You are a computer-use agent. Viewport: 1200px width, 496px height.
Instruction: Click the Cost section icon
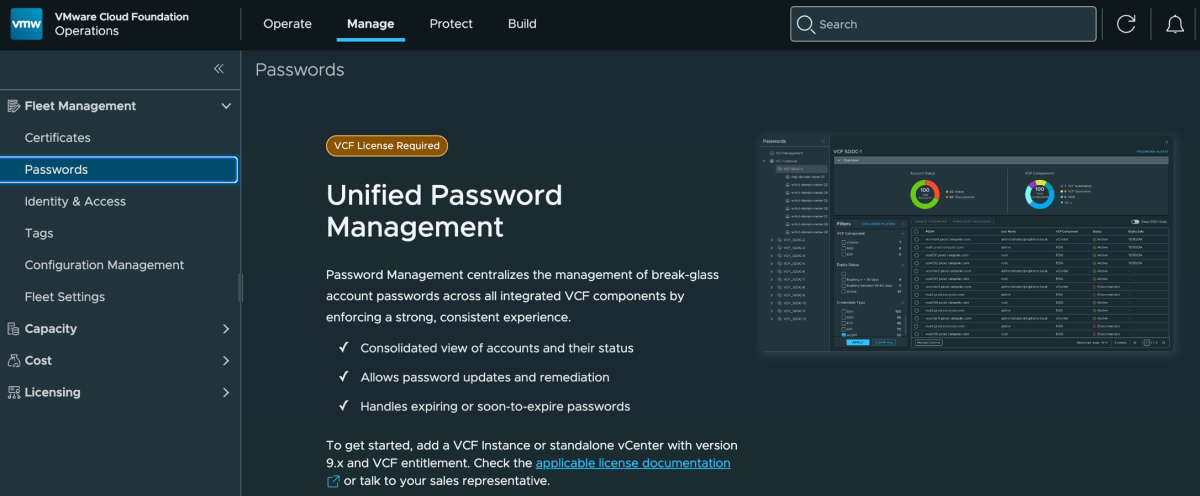[x=14, y=361]
